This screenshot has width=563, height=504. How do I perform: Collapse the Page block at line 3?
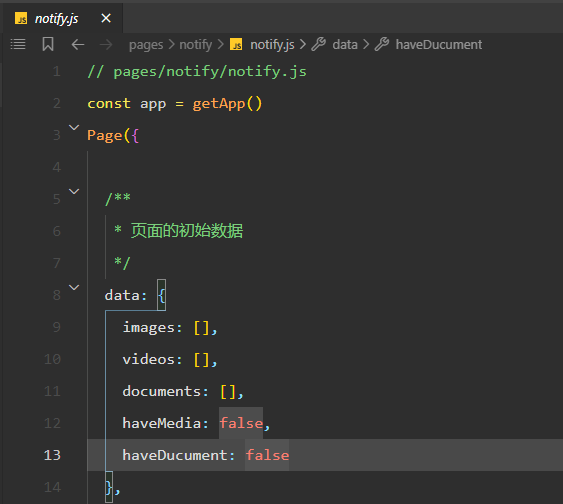click(74, 127)
